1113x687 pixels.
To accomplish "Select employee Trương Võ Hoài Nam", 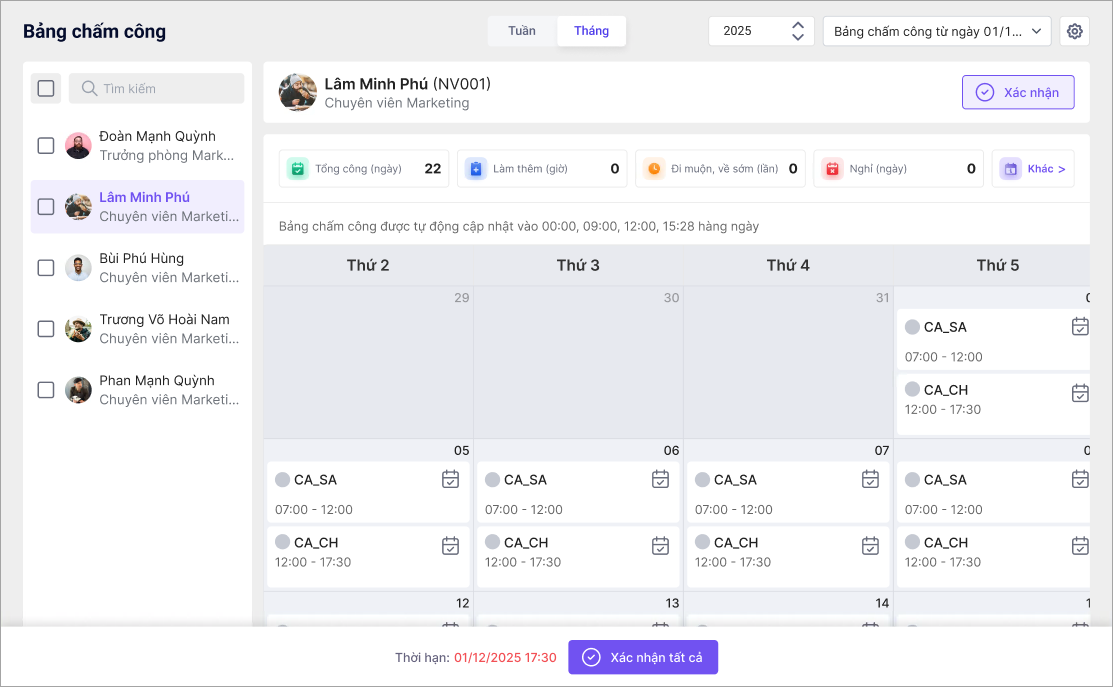I will [x=137, y=329].
